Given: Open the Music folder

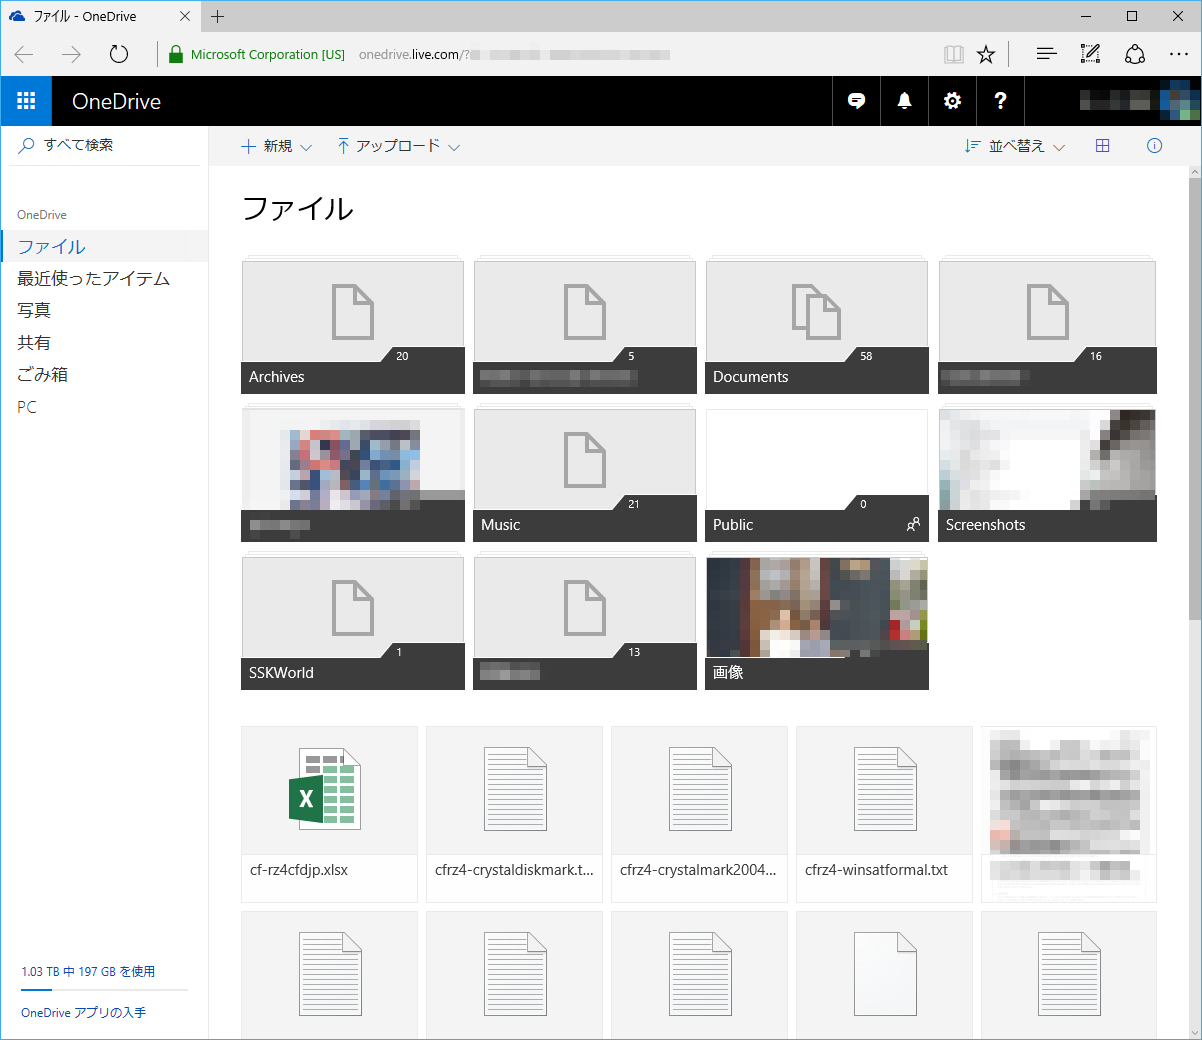Looking at the screenshot, I should tap(585, 474).
